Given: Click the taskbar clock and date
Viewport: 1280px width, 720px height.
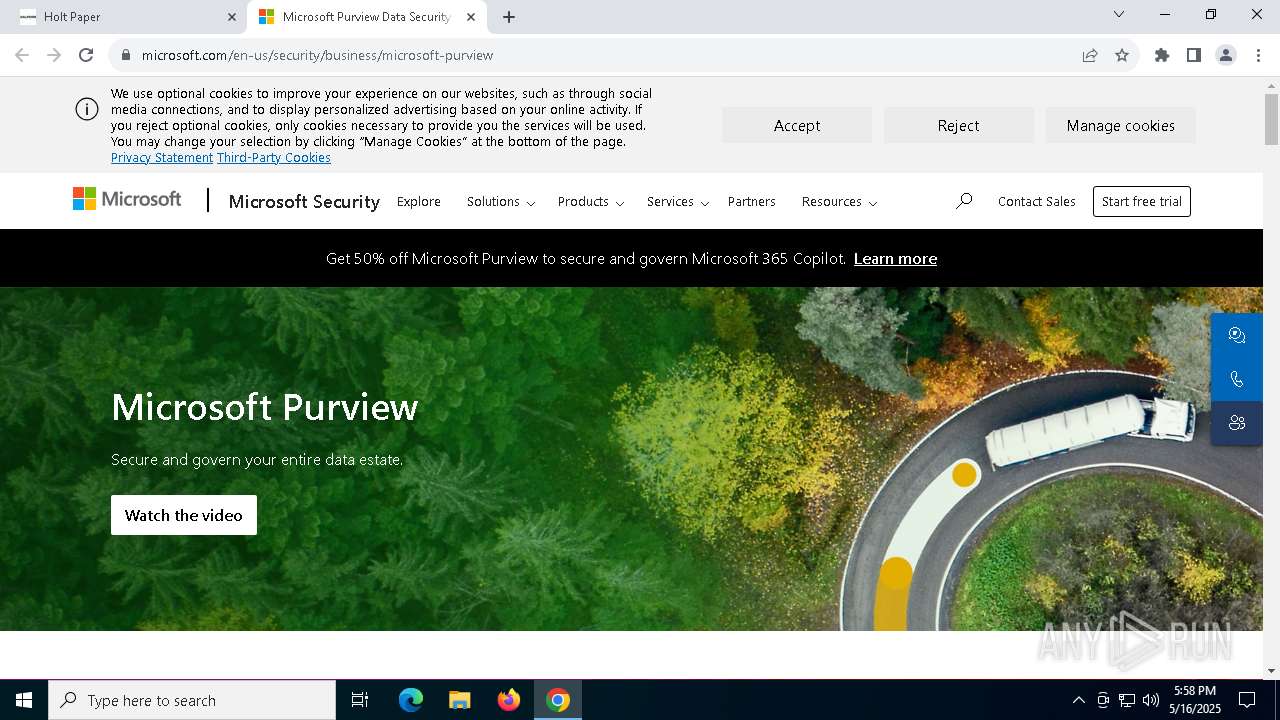Looking at the screenshot, I should (1195, 700).
